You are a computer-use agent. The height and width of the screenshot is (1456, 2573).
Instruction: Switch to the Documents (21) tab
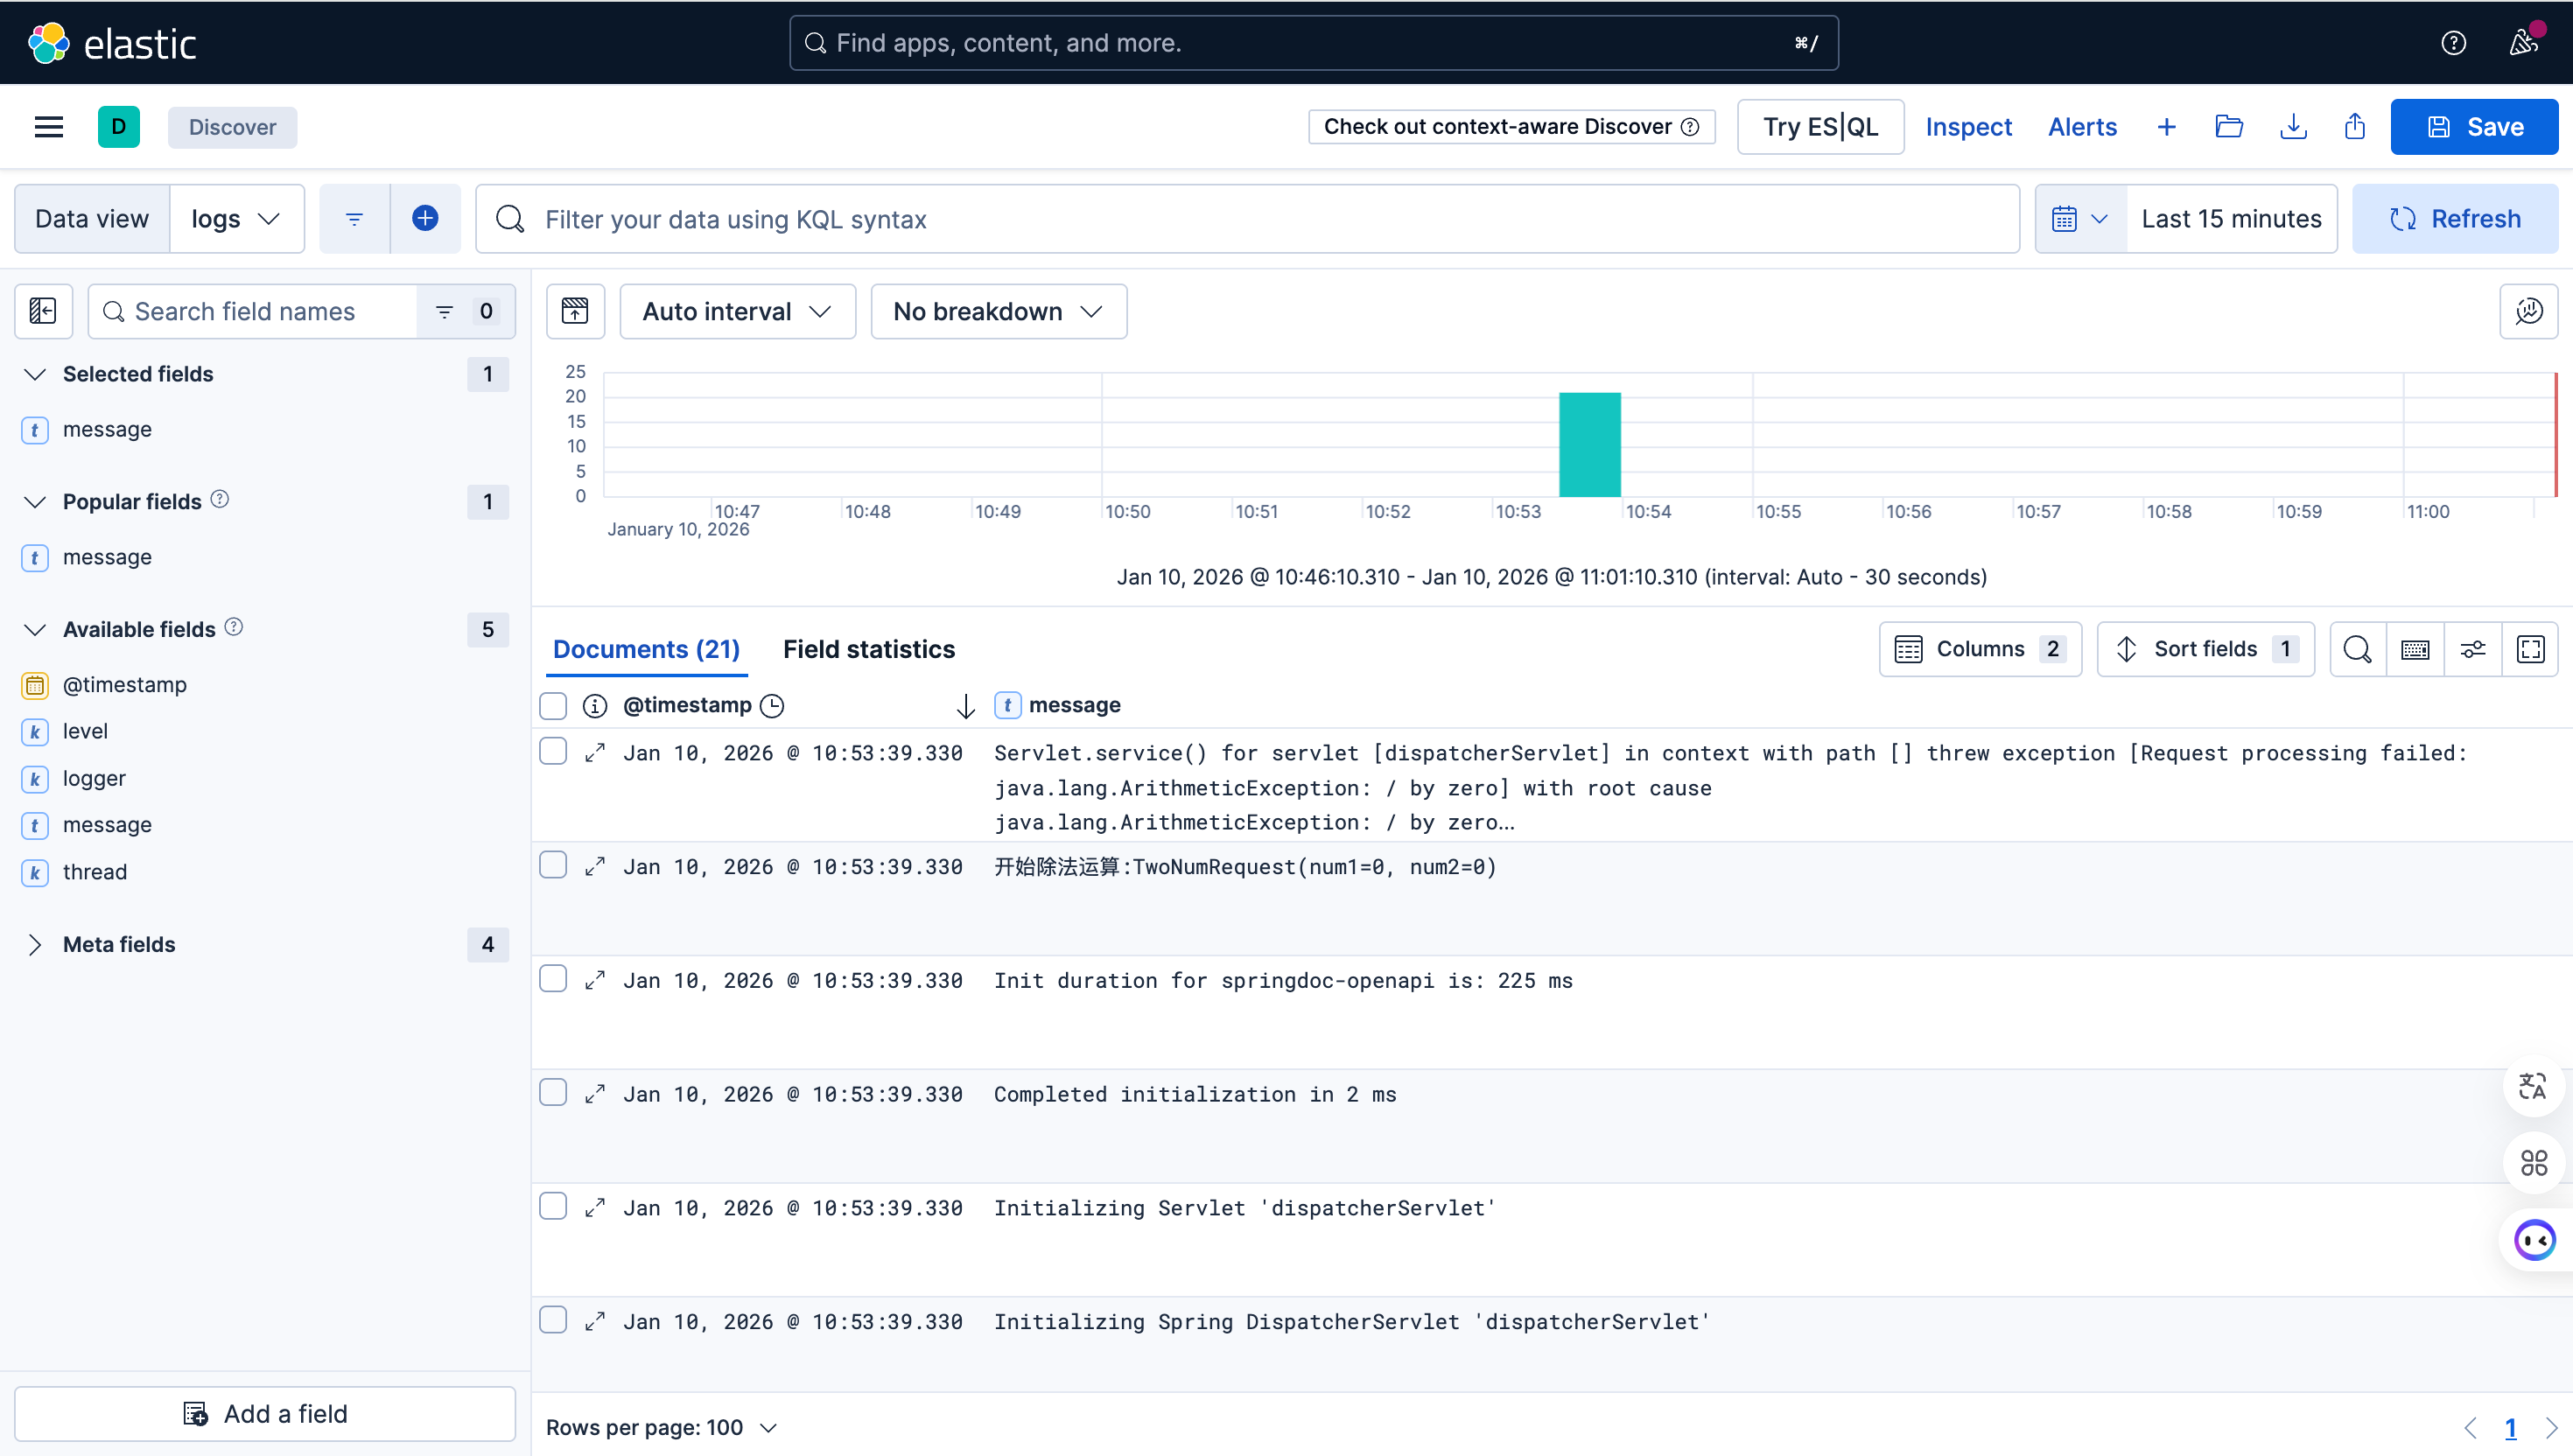(646, 650)
